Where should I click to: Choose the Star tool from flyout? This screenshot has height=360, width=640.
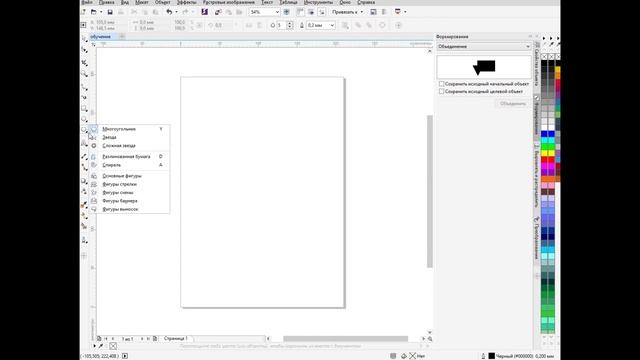point(129,137)
